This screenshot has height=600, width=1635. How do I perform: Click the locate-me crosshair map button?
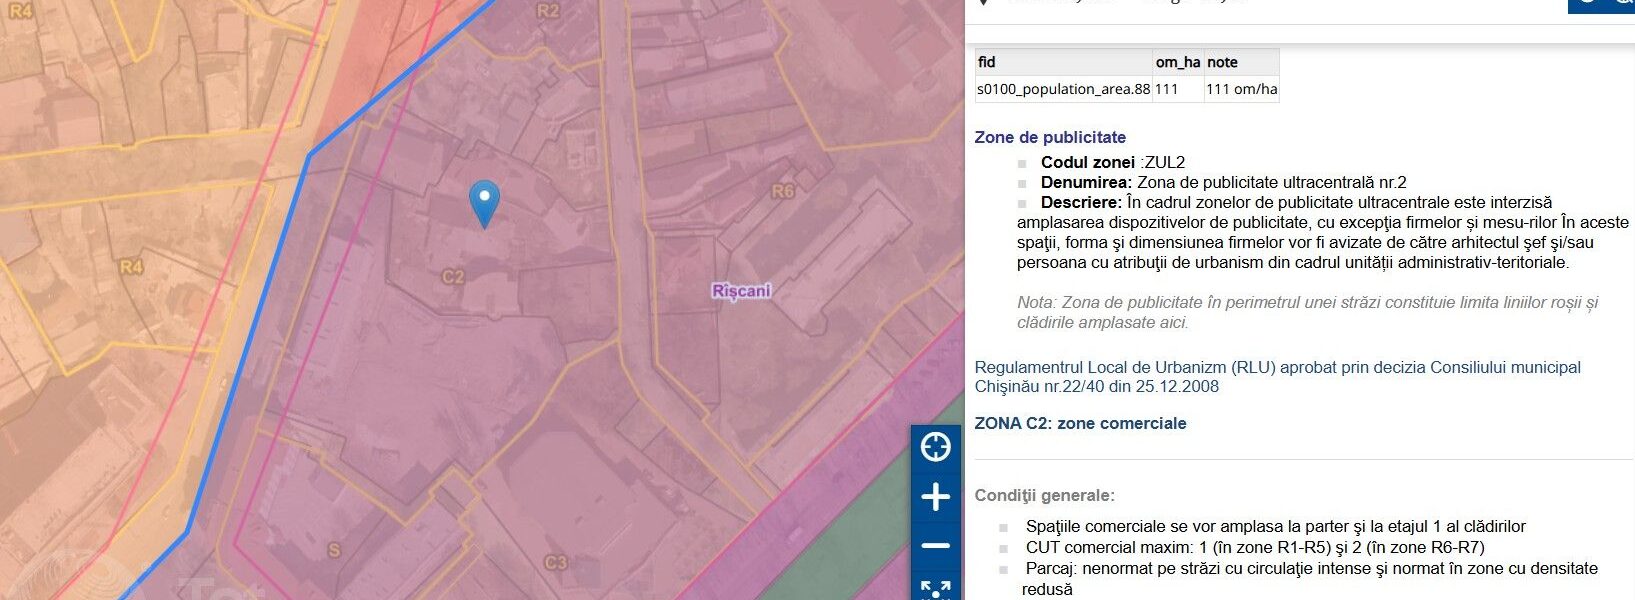[x=935, y=447]
